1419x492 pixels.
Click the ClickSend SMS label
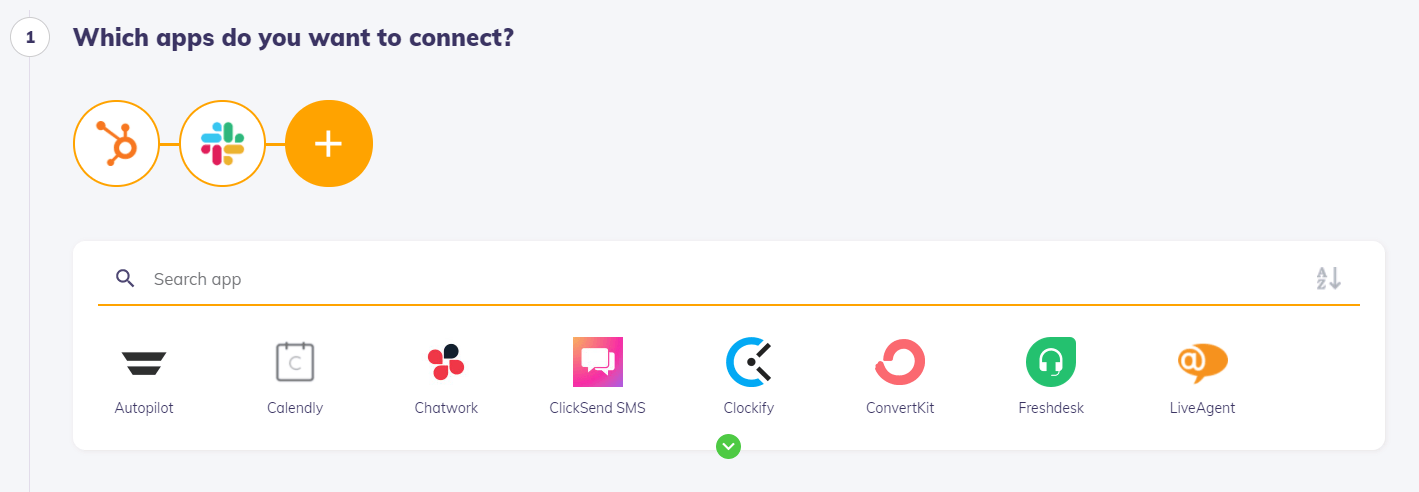point(598,408)
